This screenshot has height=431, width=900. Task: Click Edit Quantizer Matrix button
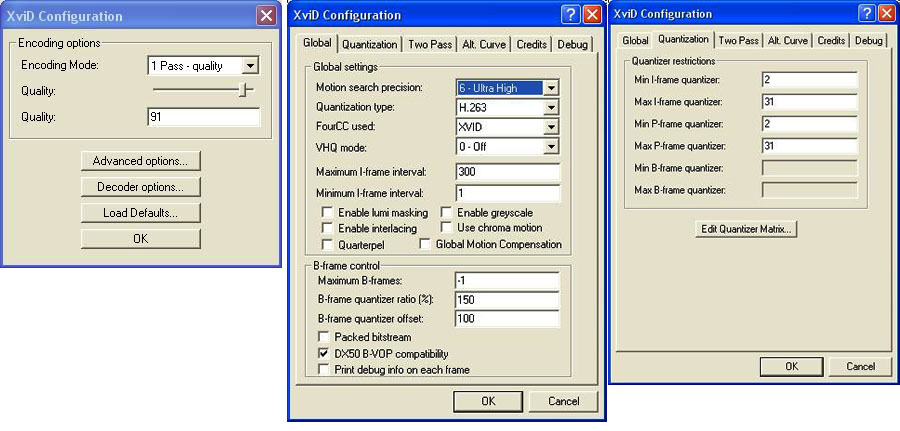point(746,229)
